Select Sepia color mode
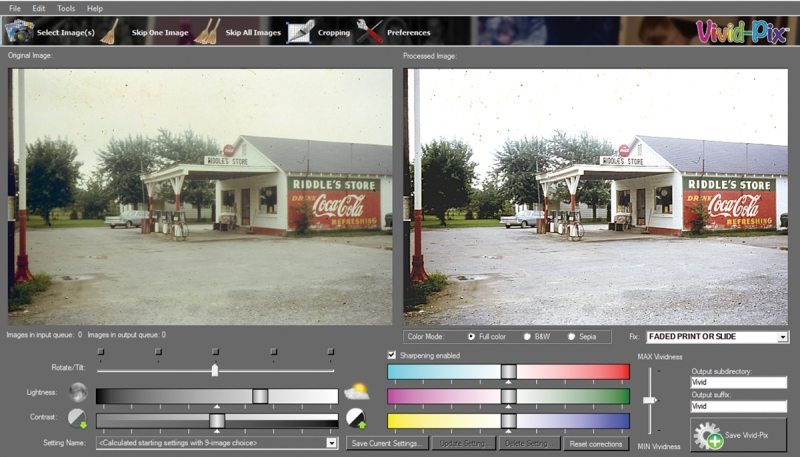Image resolution: width=800 pixels, height=457 pixels. tap(571, 337)
